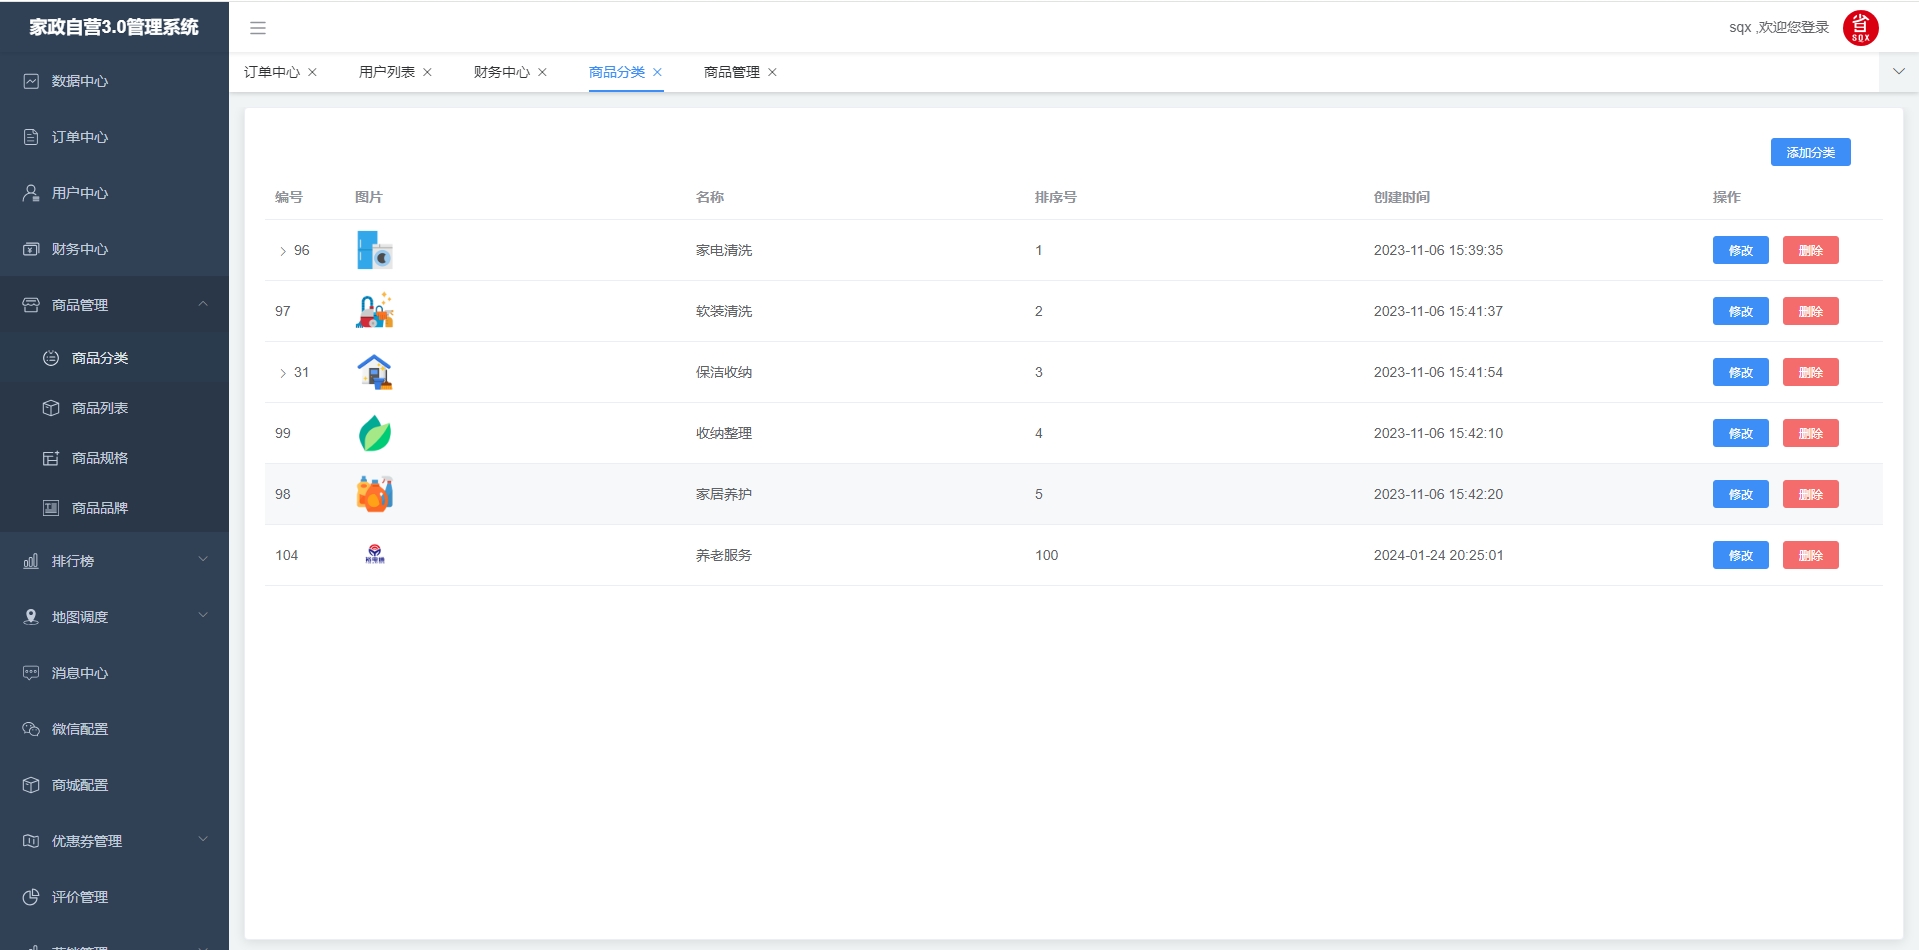Click the red user avatar icon

pos(1860,28)
